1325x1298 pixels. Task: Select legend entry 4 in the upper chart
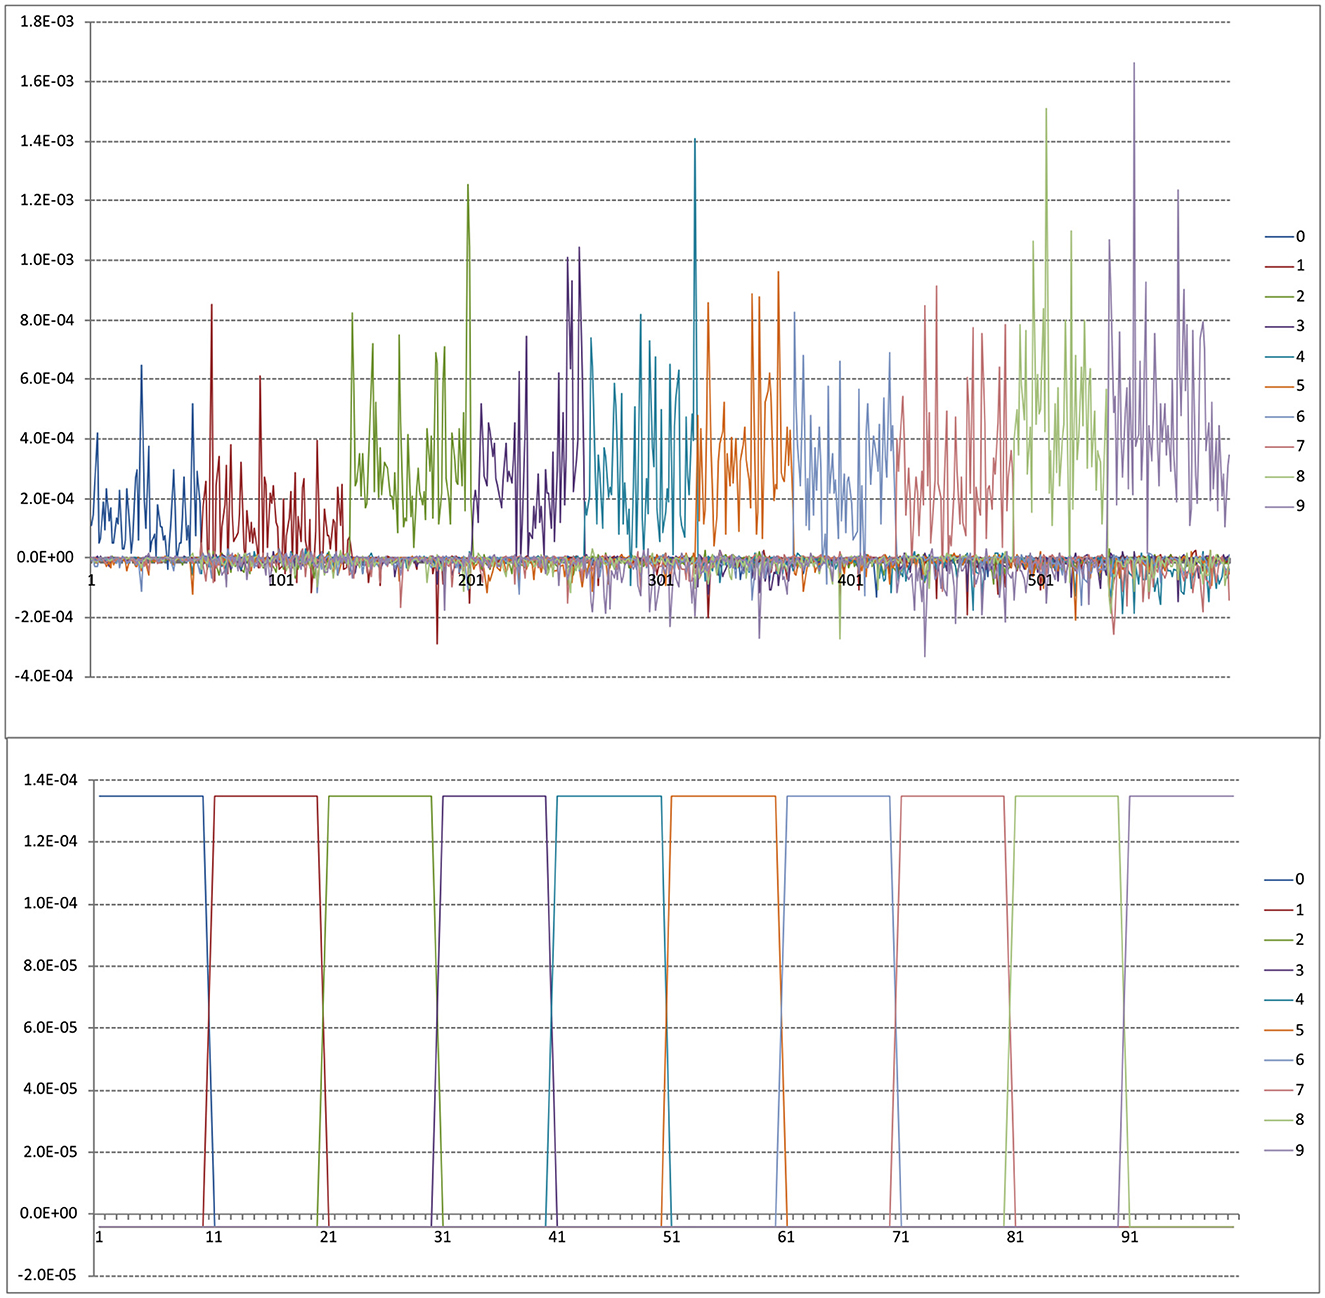tap(1285, 356)
